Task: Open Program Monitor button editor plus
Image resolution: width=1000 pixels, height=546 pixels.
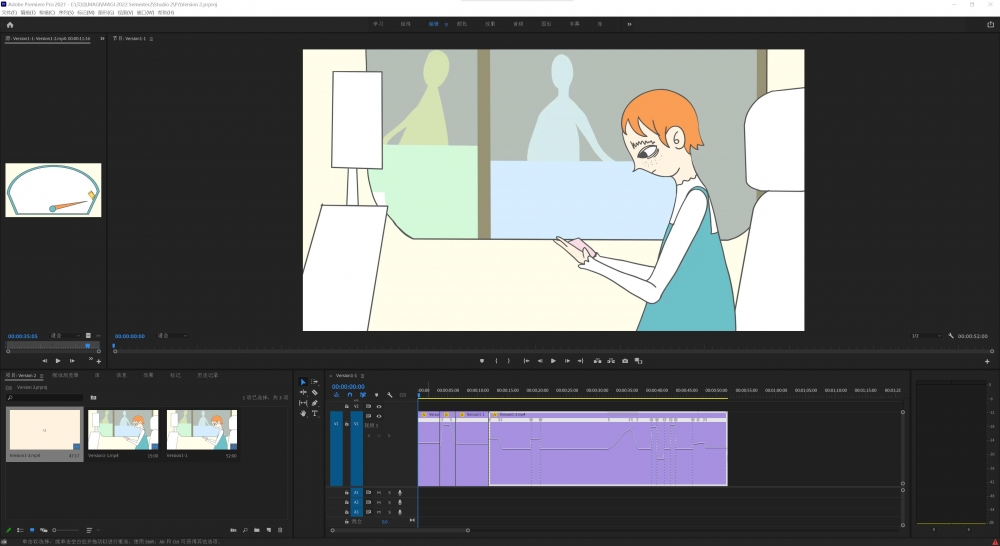Action: [x=987, y=362]
